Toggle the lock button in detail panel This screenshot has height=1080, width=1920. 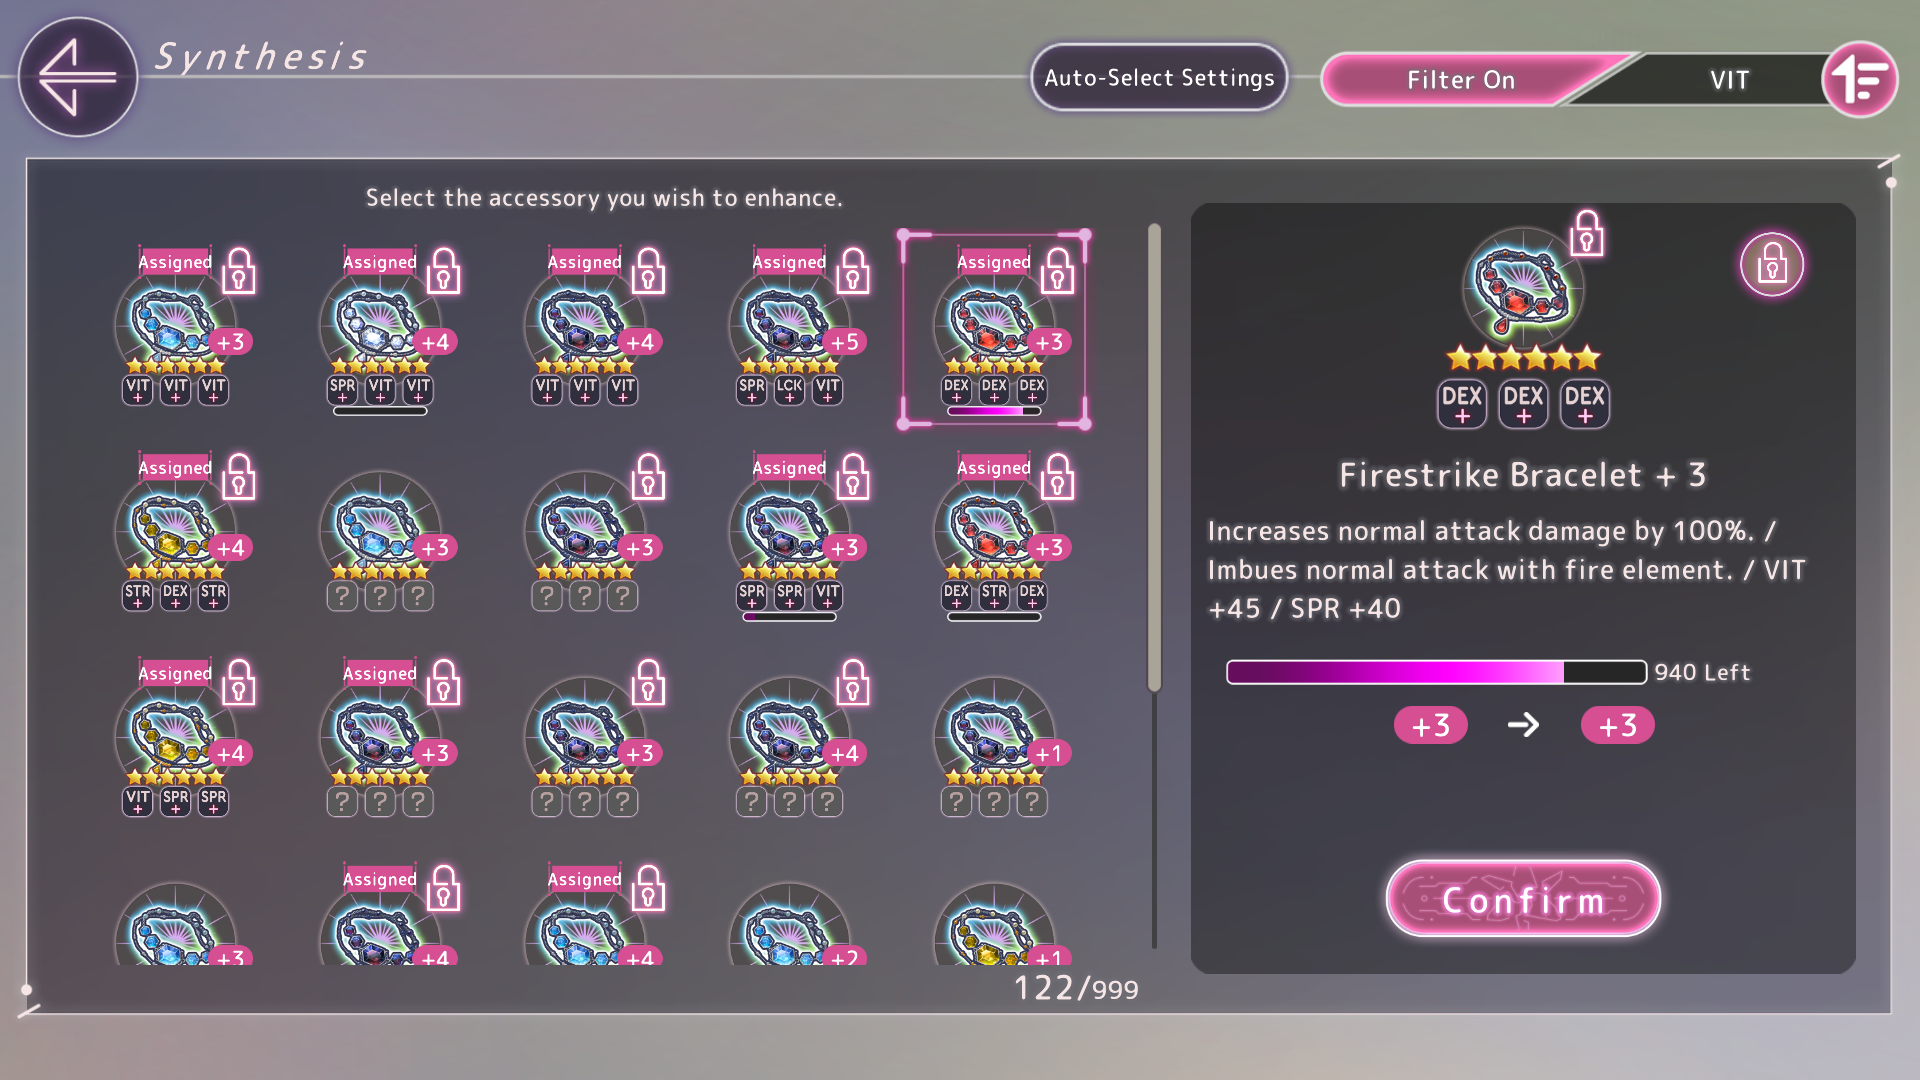pyautogui.click(x=1771, y=265)
